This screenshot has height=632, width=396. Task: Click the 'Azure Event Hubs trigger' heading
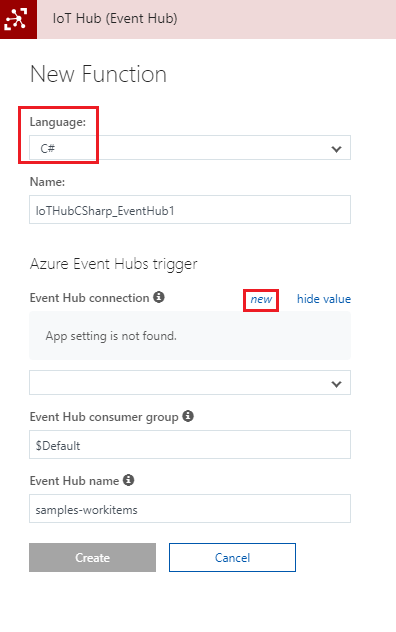114,264
